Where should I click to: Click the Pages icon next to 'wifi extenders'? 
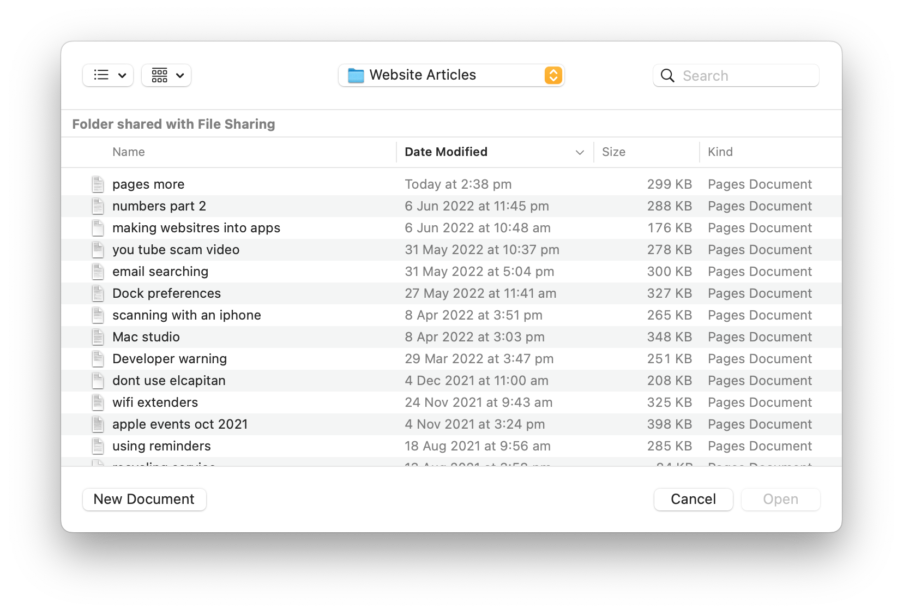tap(98, 402)
